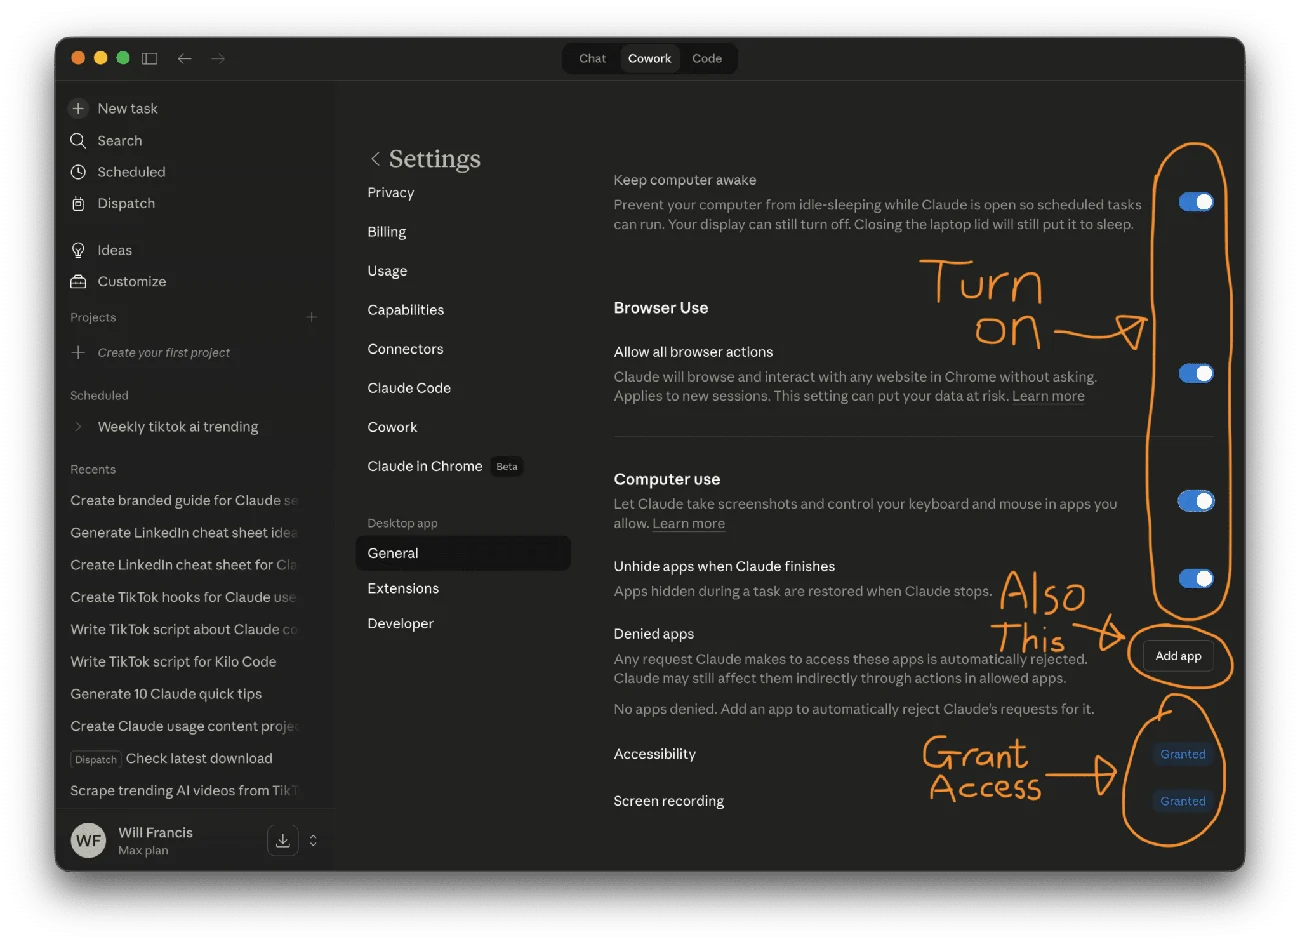Open Search in the sidebar
The height and width of the screenshot is (944, 1300).
coord(120,141)
